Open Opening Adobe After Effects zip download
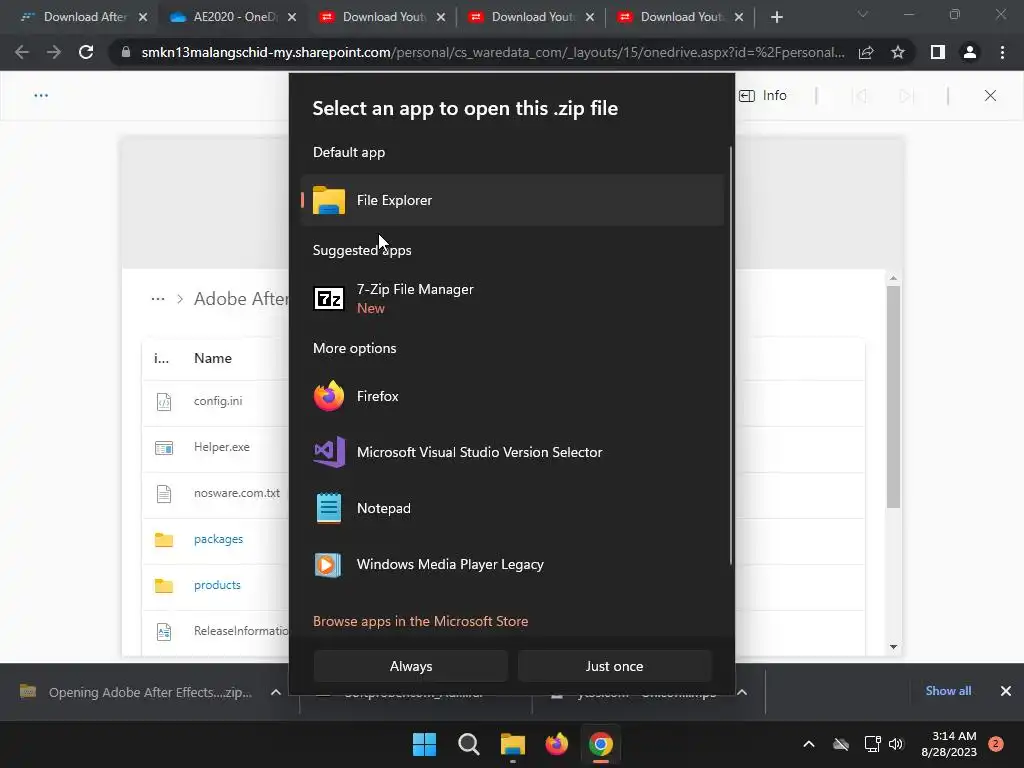 pos(136,692)
